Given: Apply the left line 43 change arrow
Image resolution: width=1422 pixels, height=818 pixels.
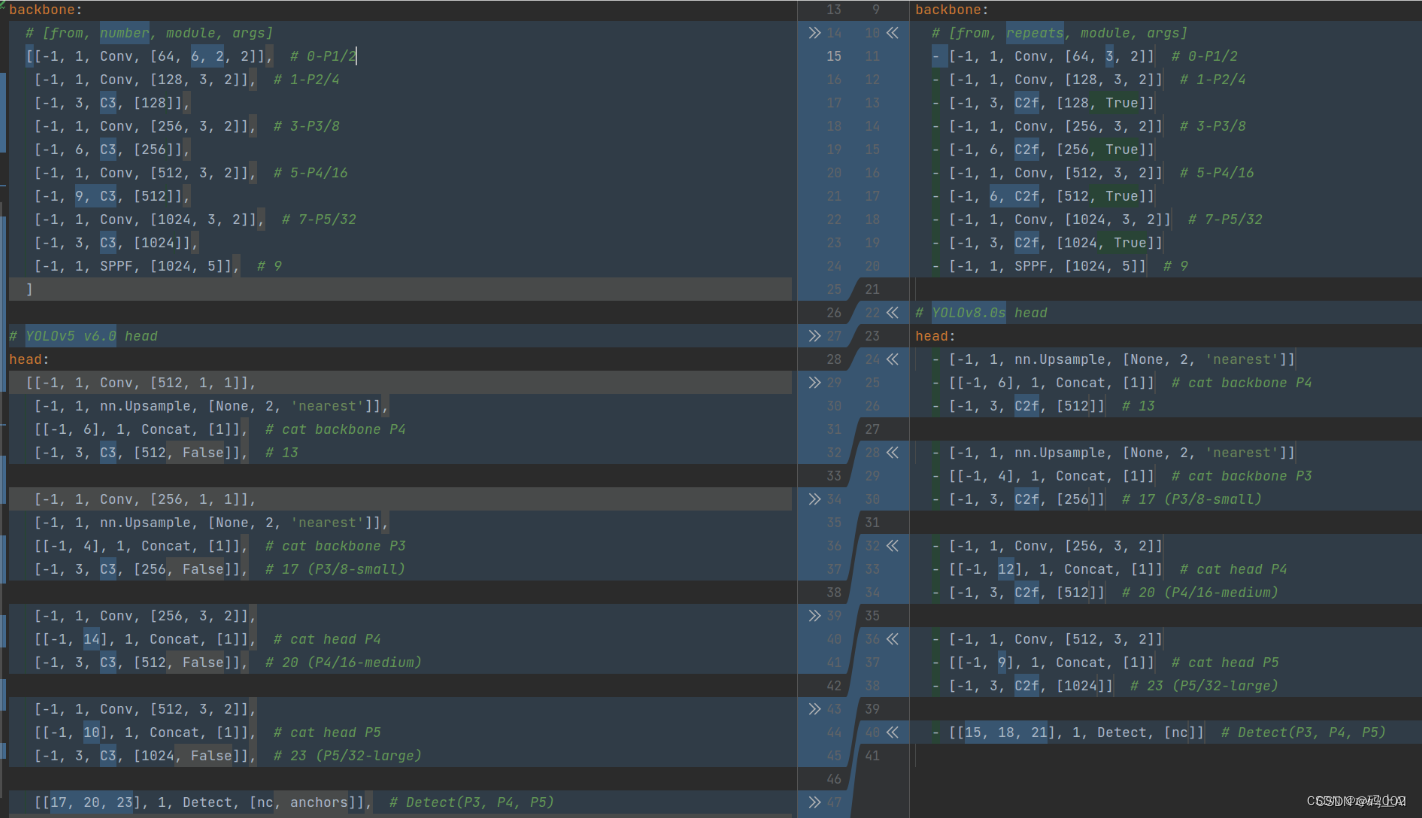Looking at the screenshot, I should pos(814,709).
